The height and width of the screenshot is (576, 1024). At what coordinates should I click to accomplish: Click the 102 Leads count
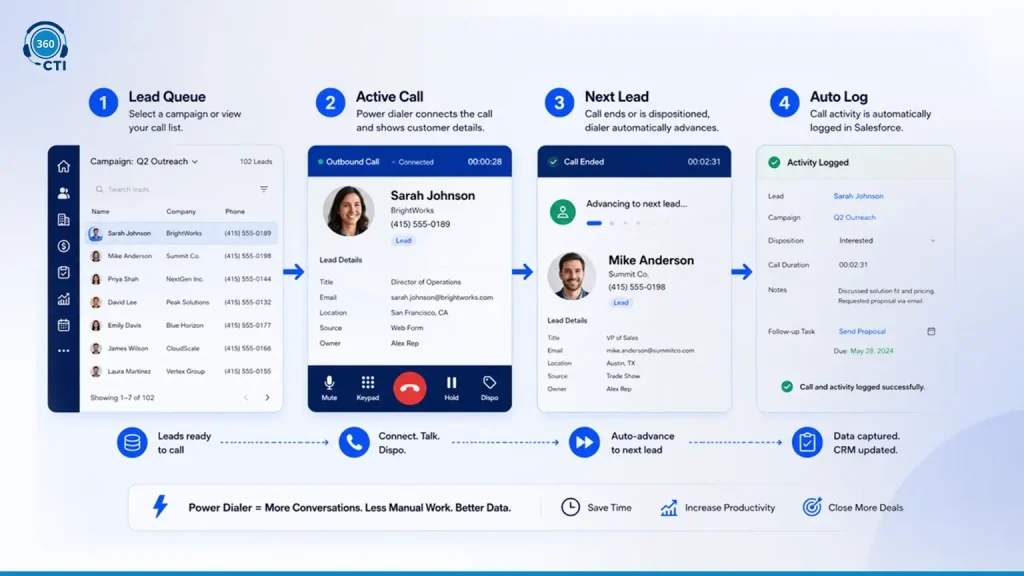coord(256,161)
